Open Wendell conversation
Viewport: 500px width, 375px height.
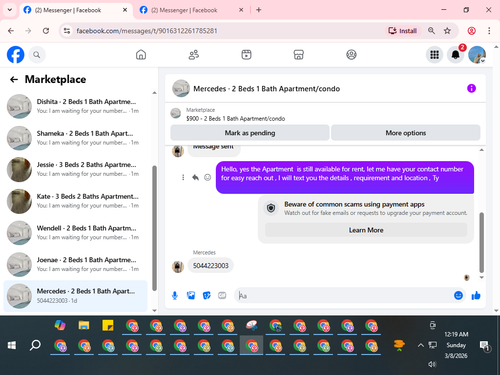(x=75, y=233)
